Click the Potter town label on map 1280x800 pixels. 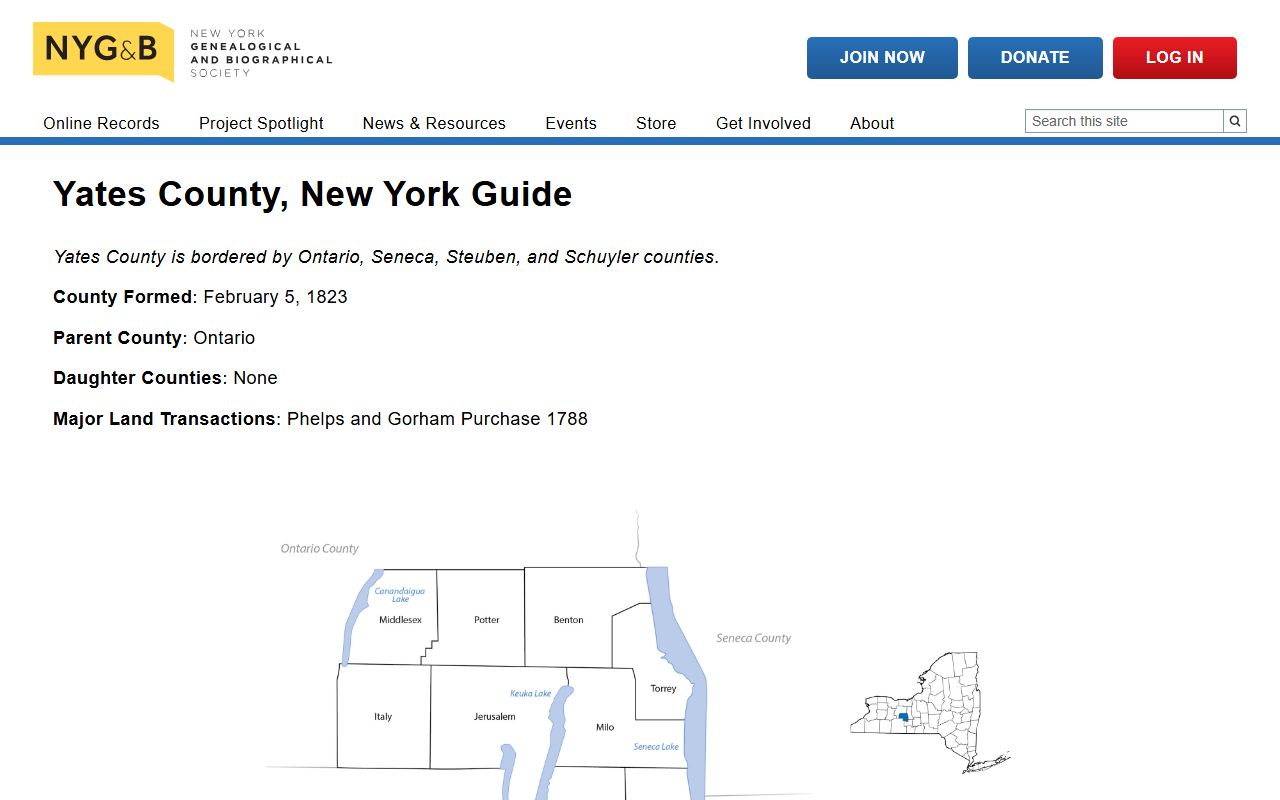[487, 620]
